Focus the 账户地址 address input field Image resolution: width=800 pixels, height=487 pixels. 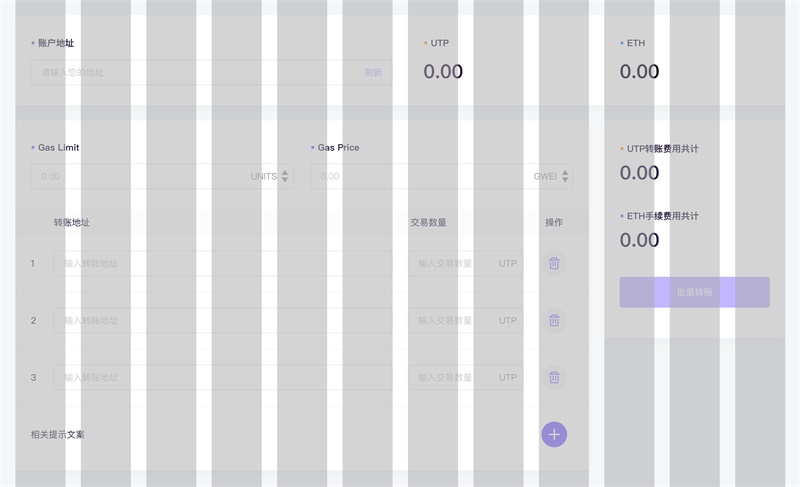[211, 72]
